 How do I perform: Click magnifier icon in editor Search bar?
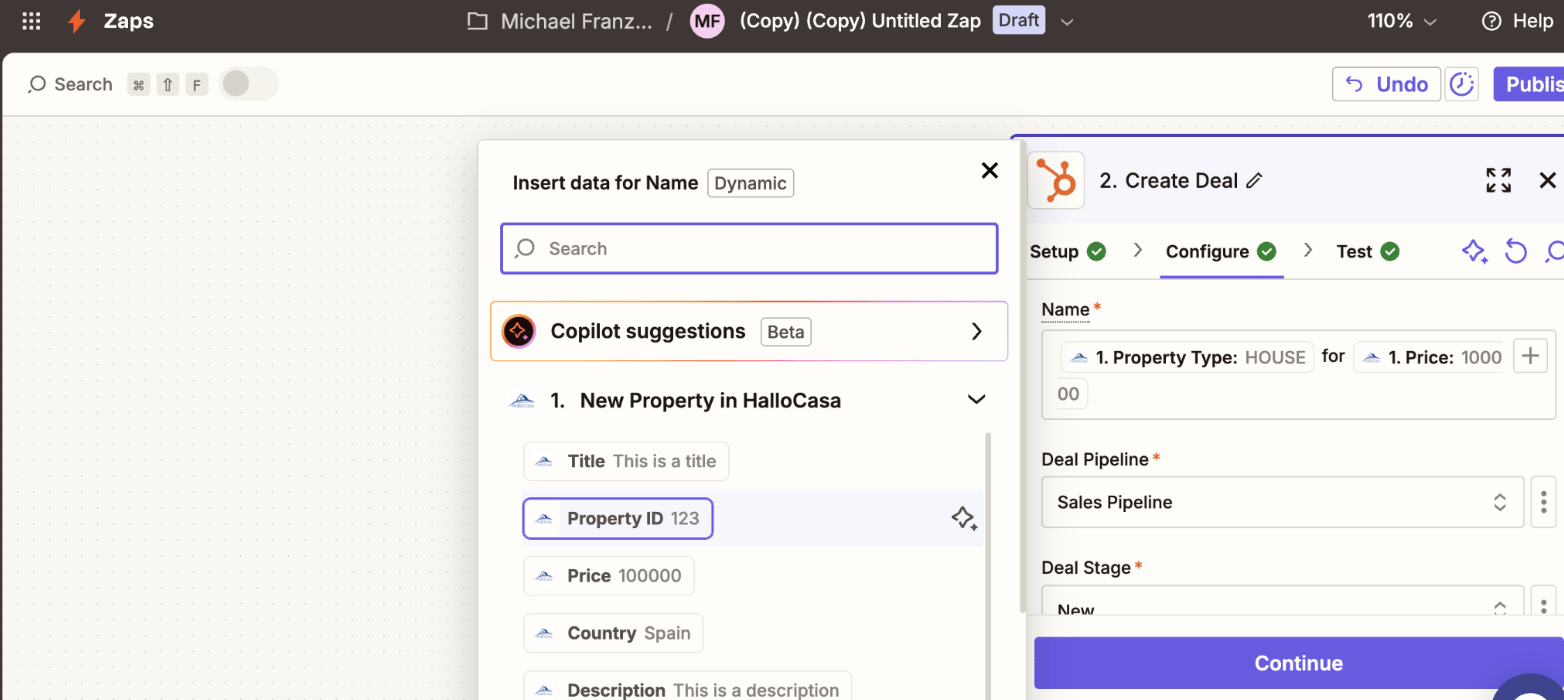pyautogui.click(x=37, y=84)
